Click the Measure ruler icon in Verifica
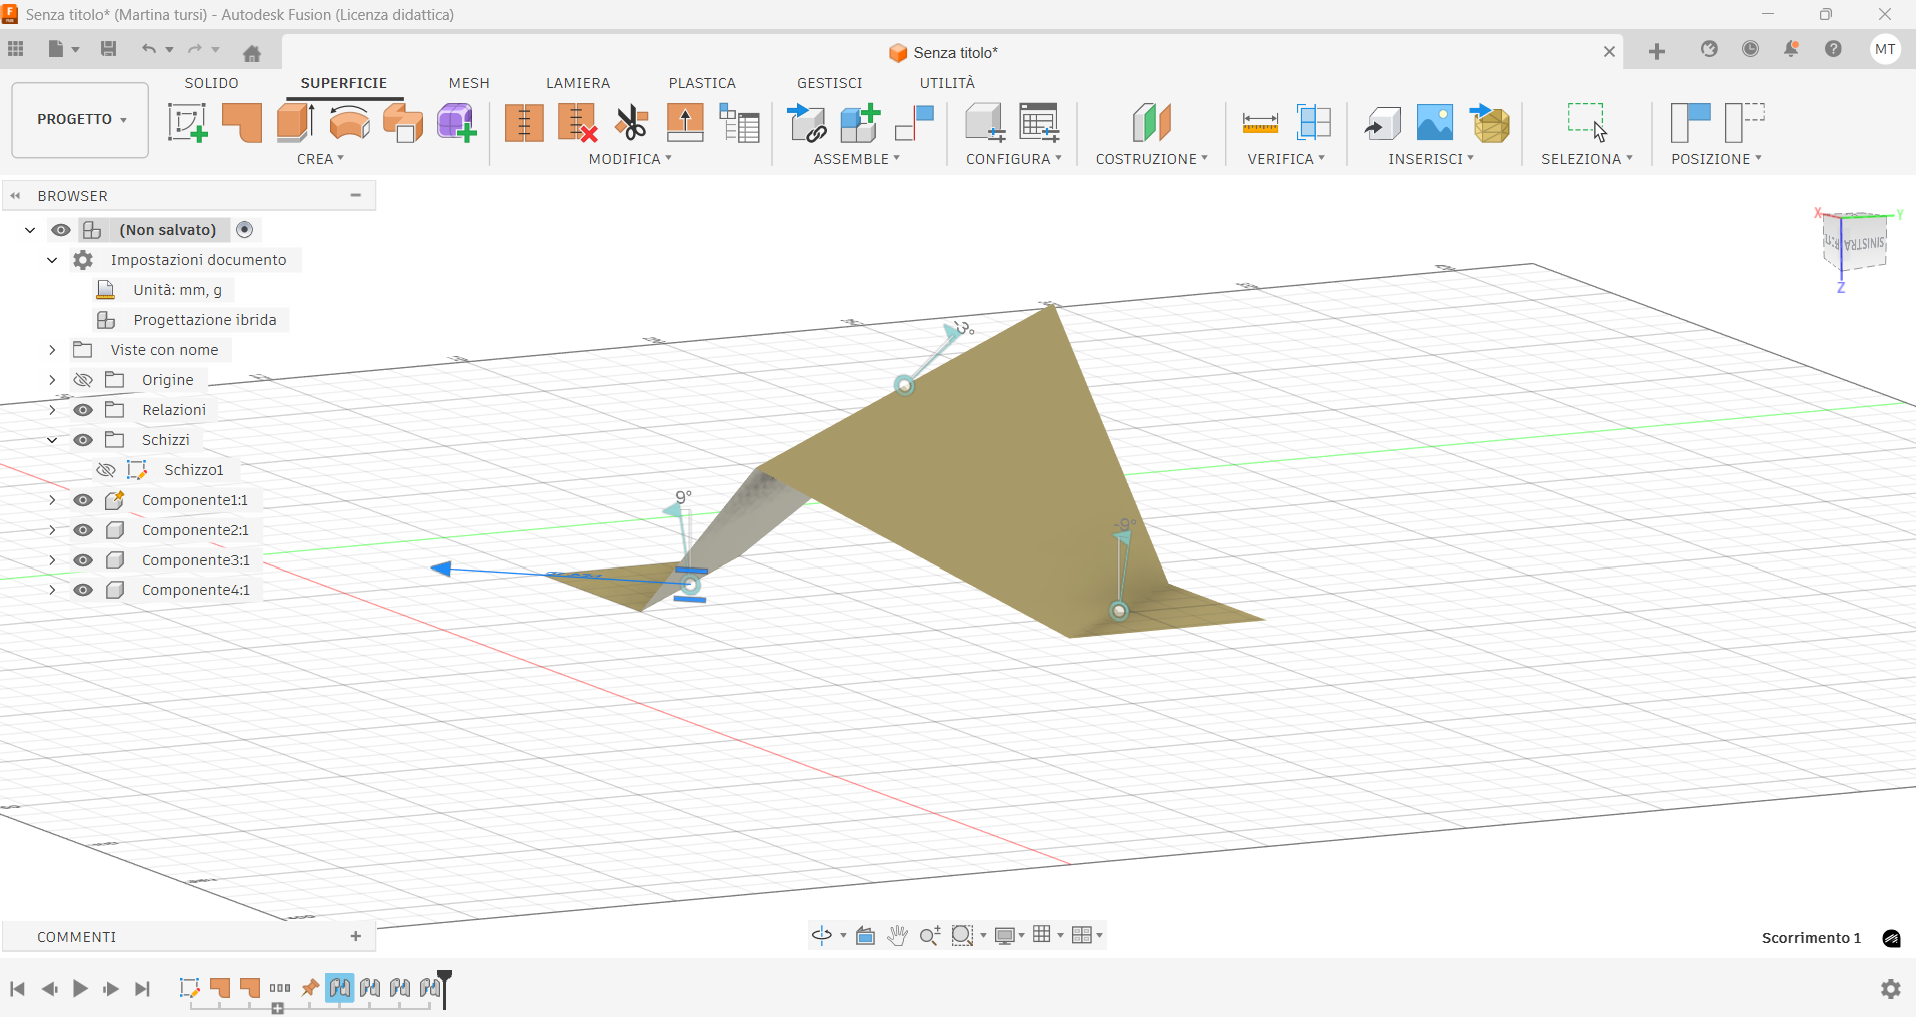The height and width of the screenshot is (1017, 1916). pos(1259,123)
